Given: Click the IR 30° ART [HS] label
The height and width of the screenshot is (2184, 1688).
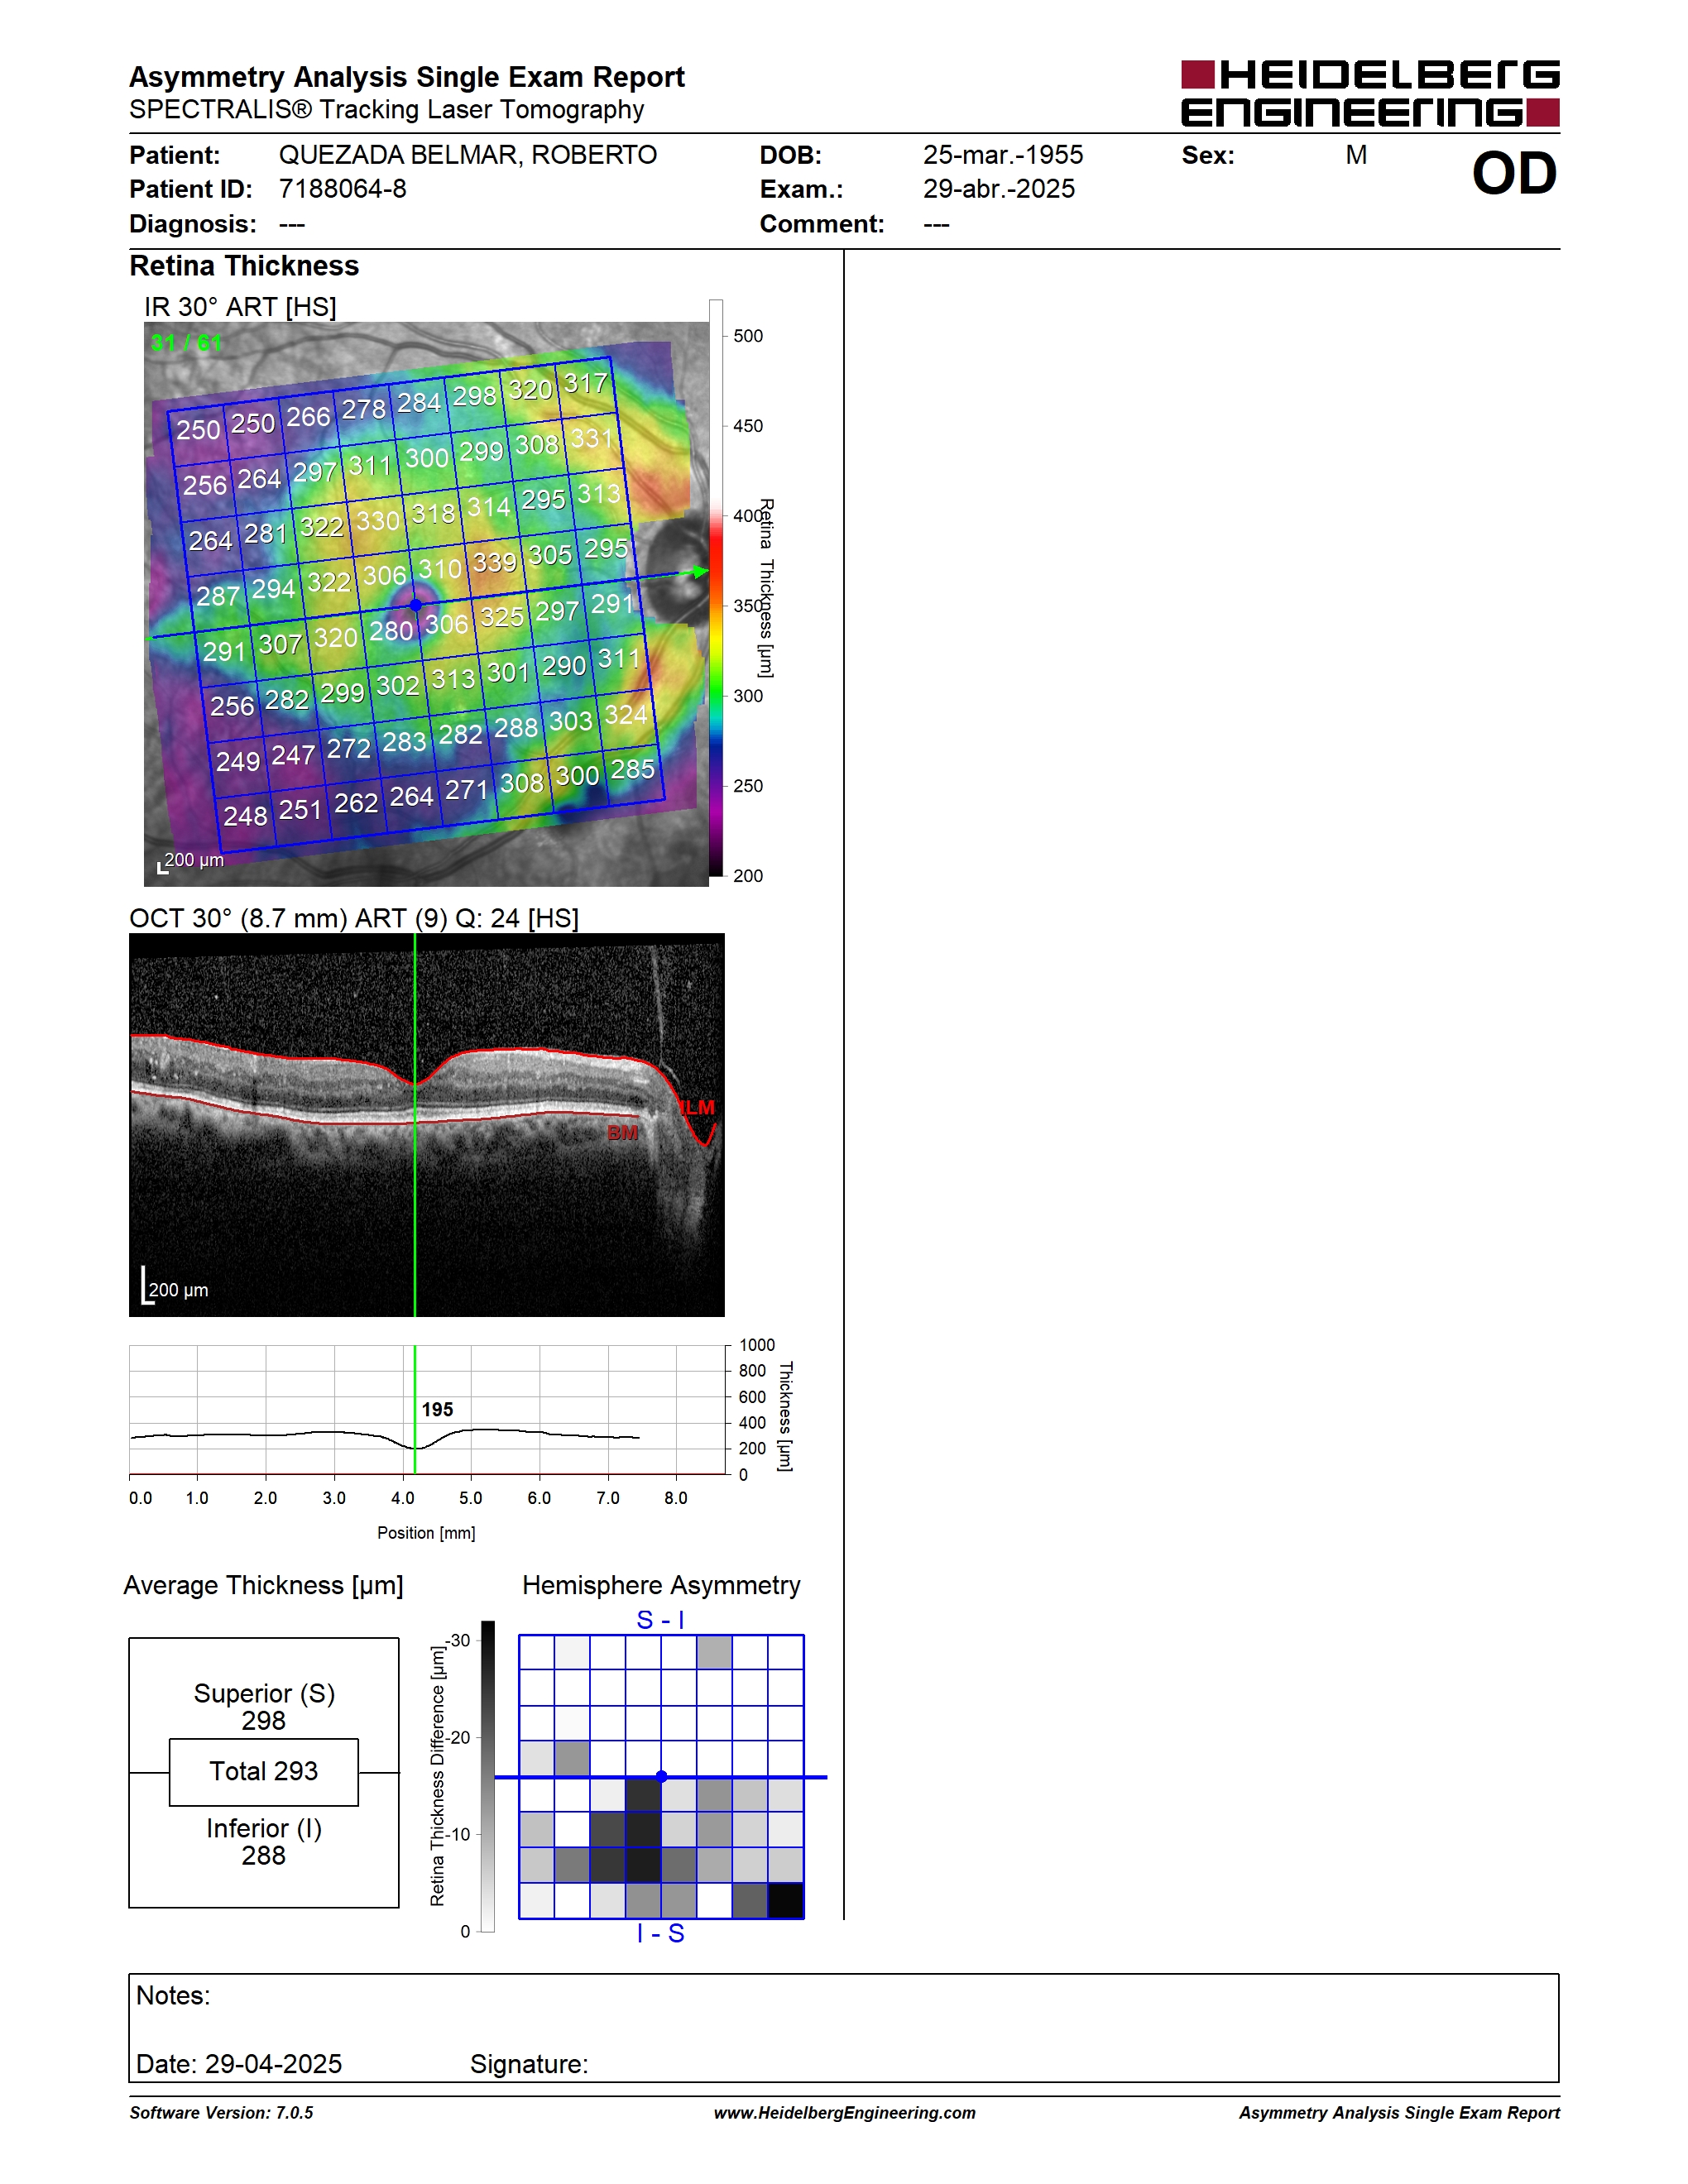Looking at the screenshot, I should (240, 307).
